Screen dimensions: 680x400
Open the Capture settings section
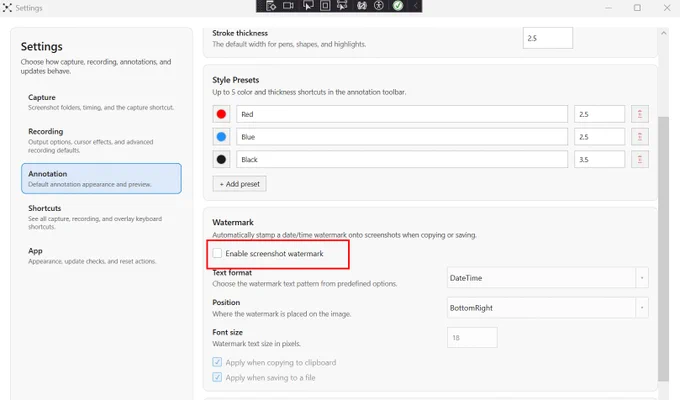point(101,102)
